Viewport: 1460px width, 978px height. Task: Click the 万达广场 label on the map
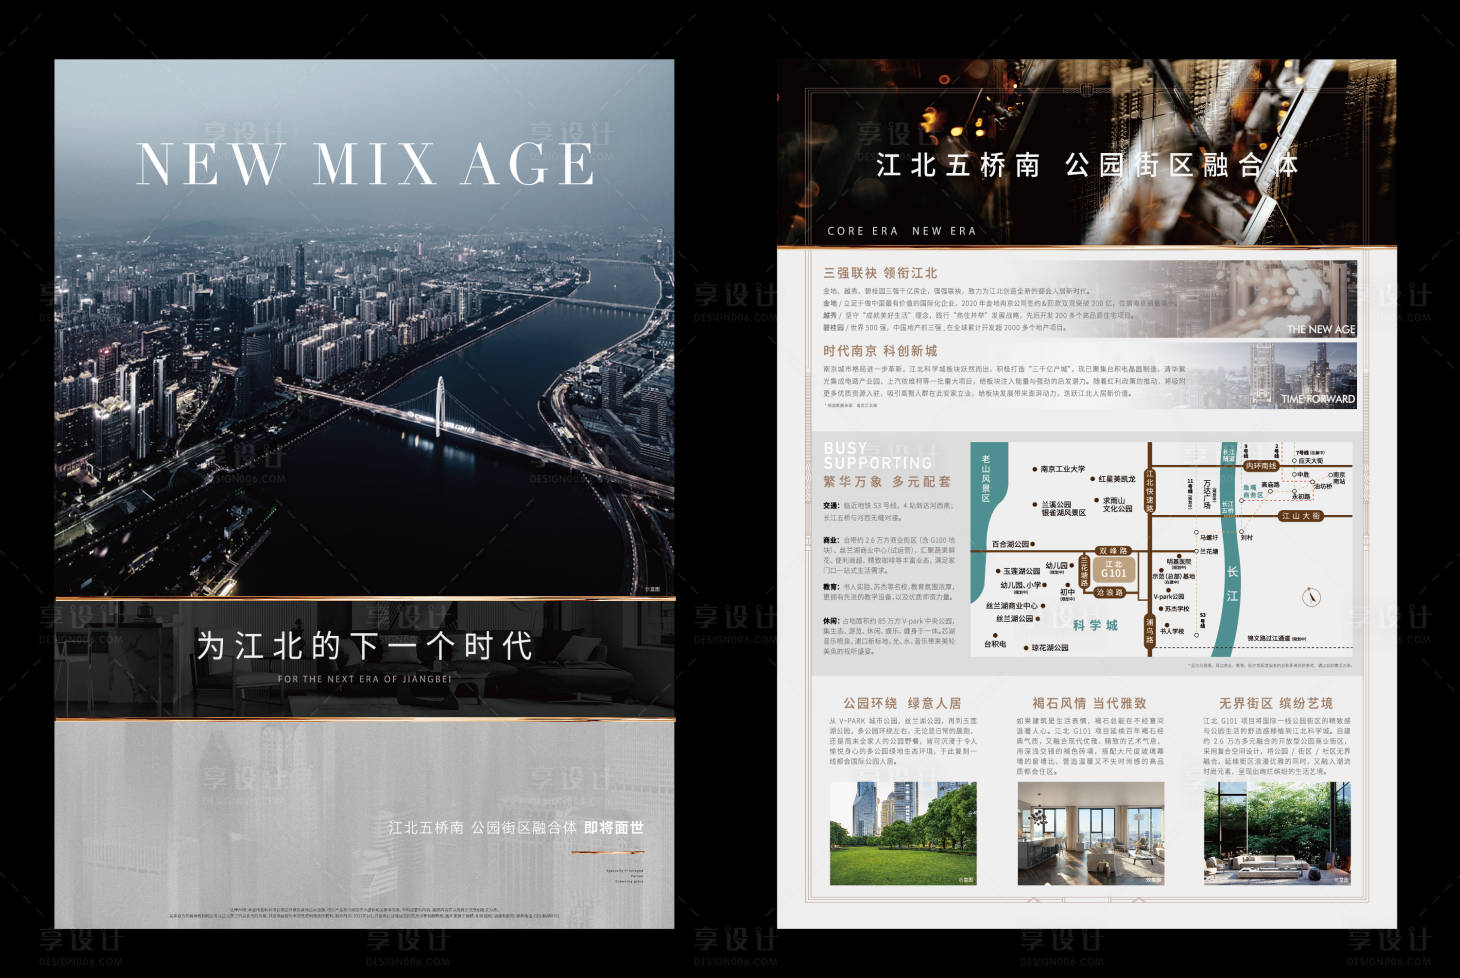click(1207, 494)
